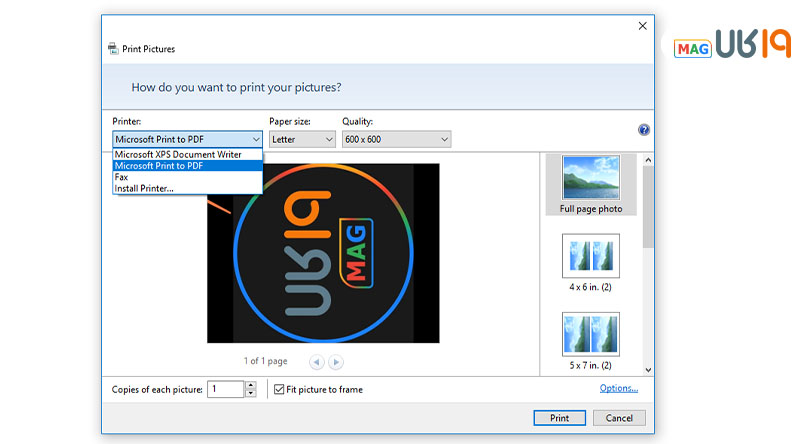Open the Options... link
The width and height of the screenshot is (800, 444).
click(618, 389)
